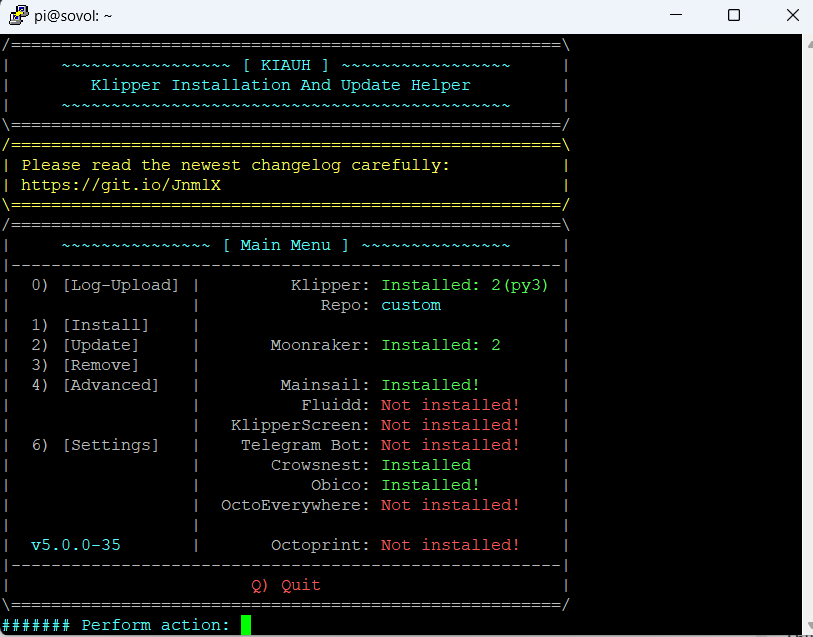Click the 'pi@sovol: ~' window title
The width and height of the screenshot is (813, 637).
(x=73, y=16)
